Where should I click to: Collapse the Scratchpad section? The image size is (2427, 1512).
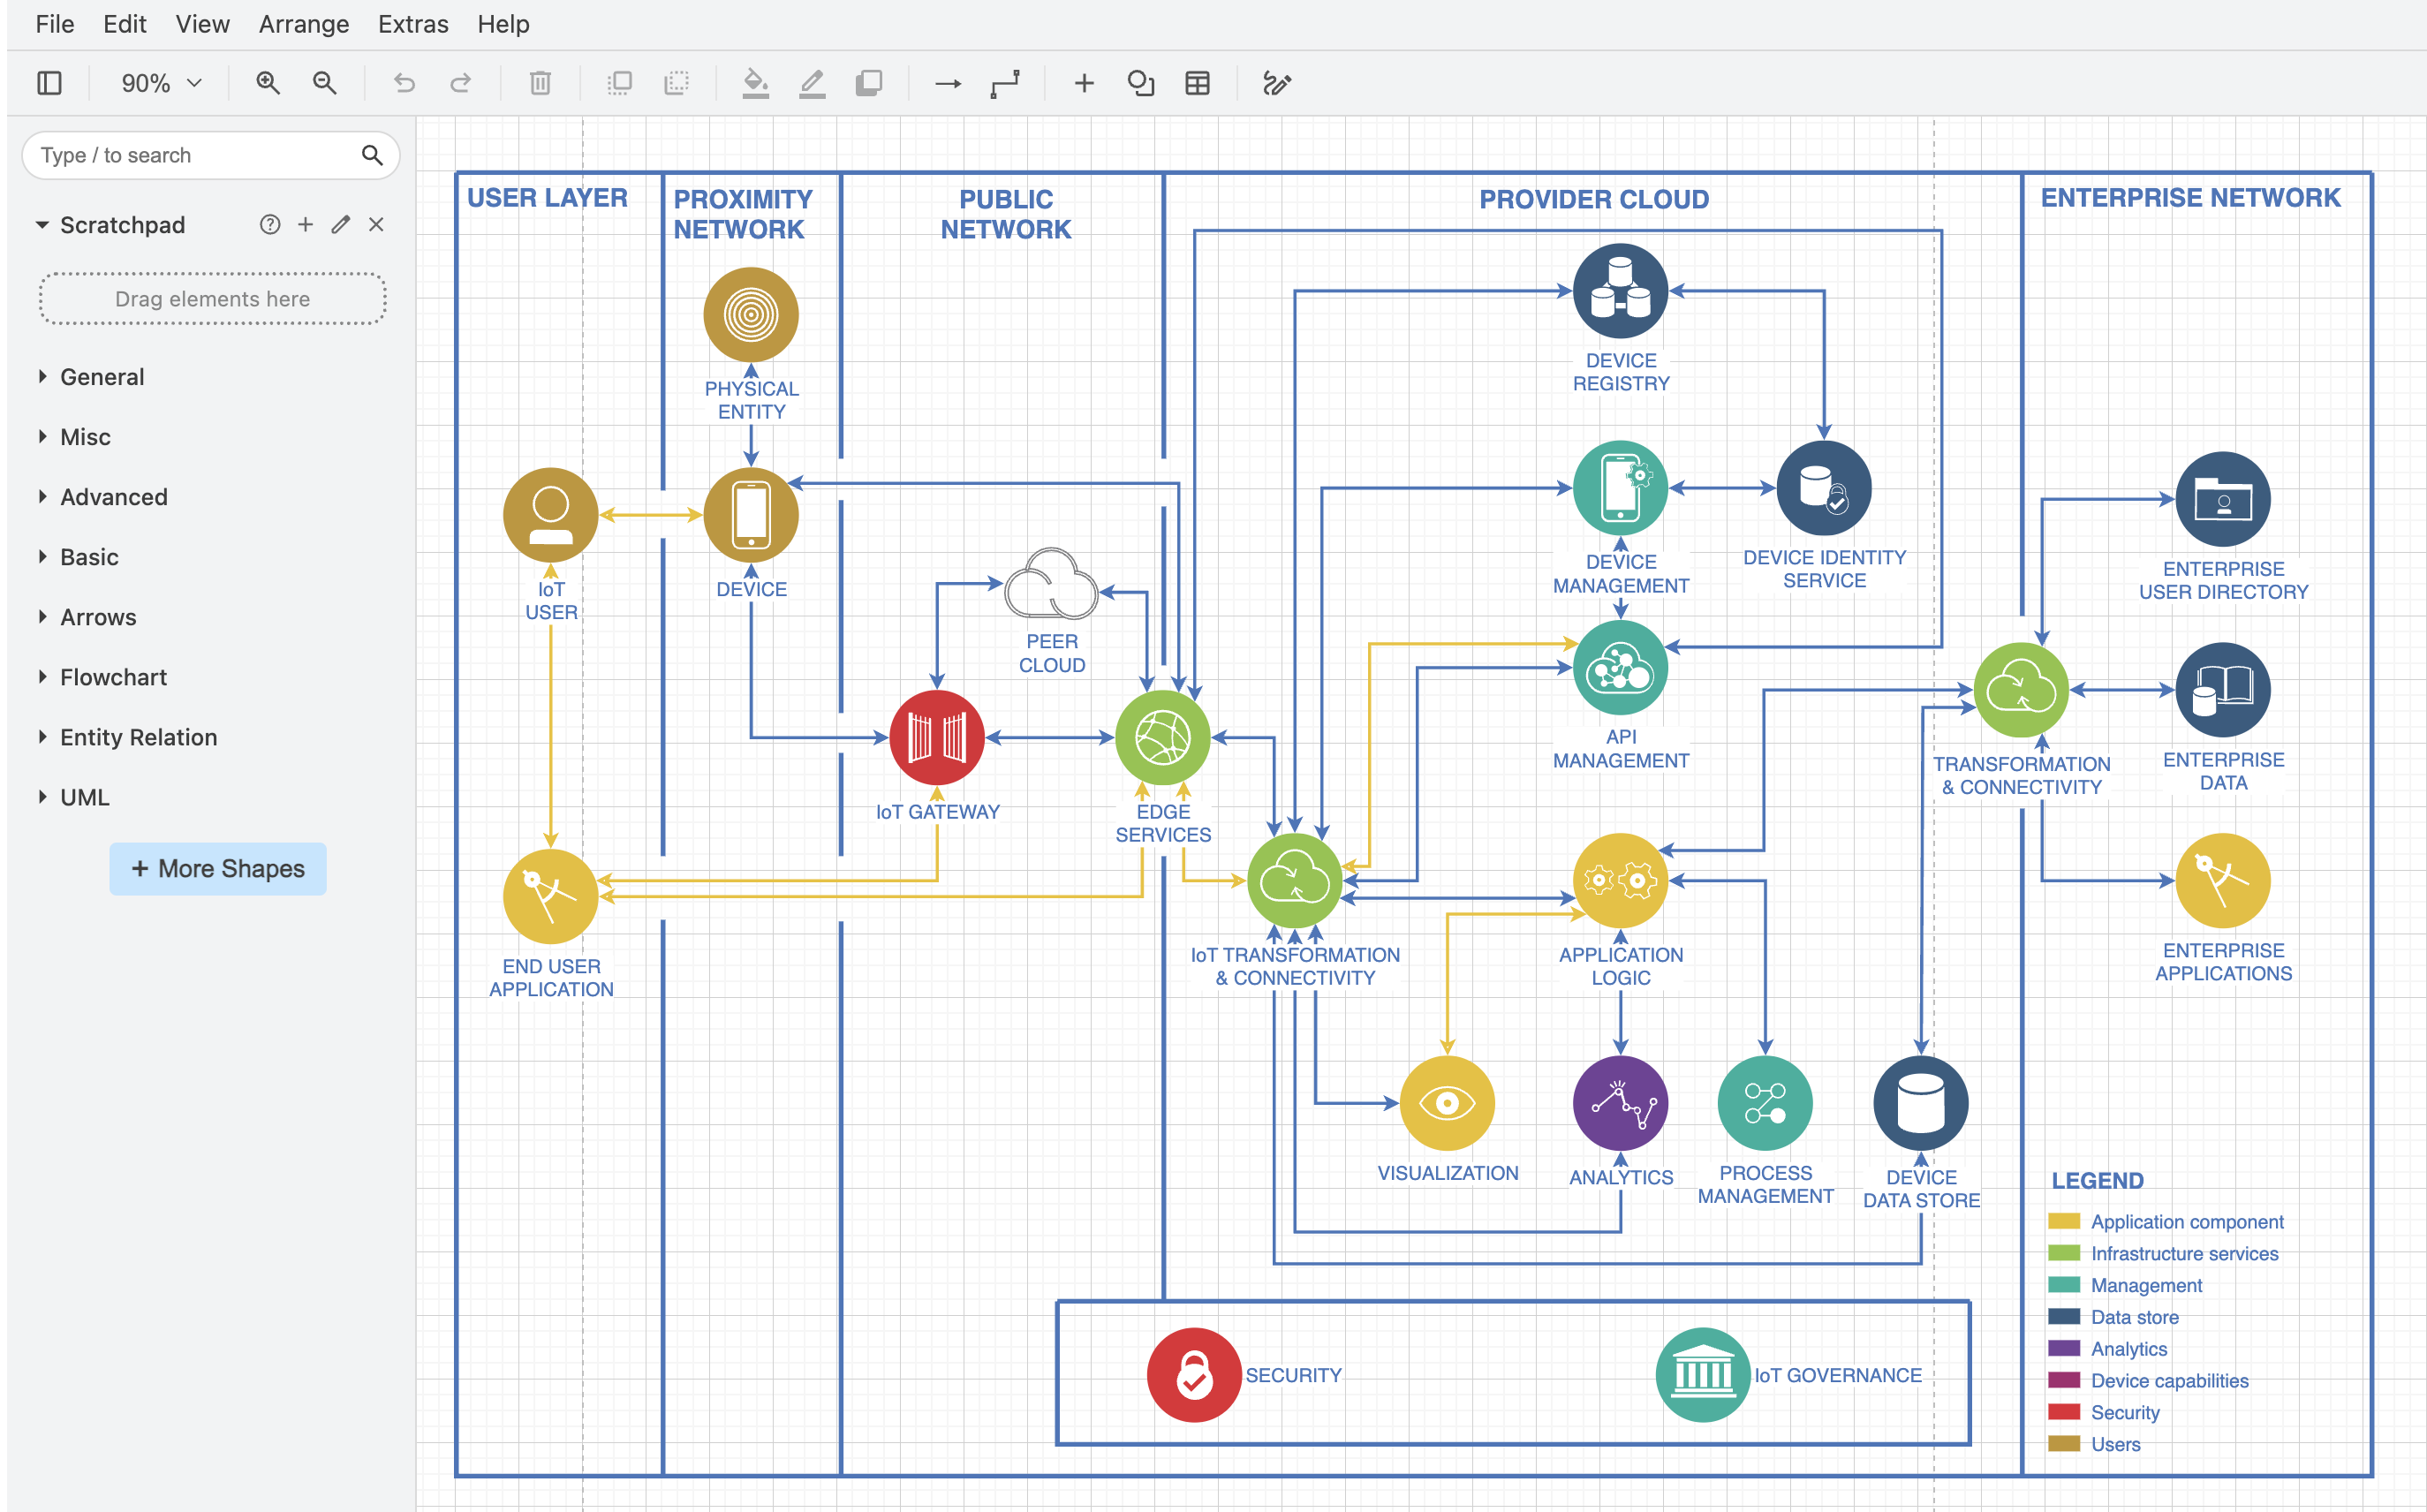click(122, 225)
